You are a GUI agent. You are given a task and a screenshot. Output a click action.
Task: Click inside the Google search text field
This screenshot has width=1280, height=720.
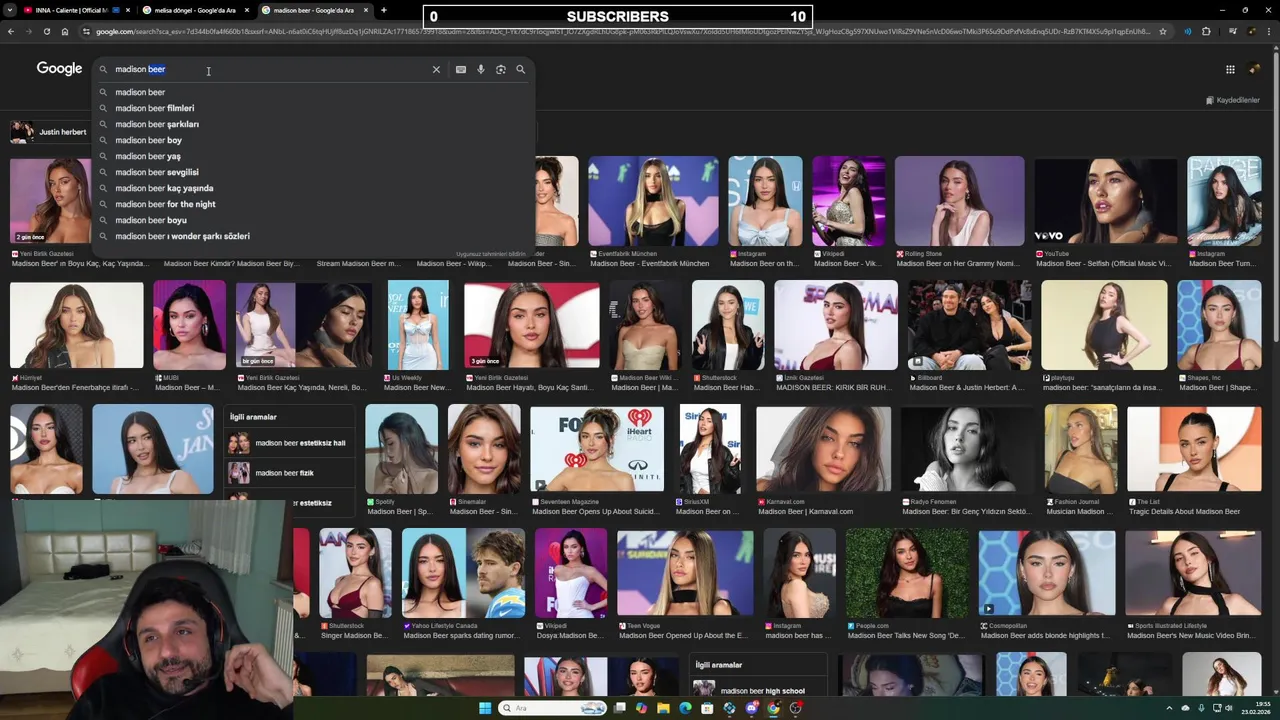click(270, 69)
